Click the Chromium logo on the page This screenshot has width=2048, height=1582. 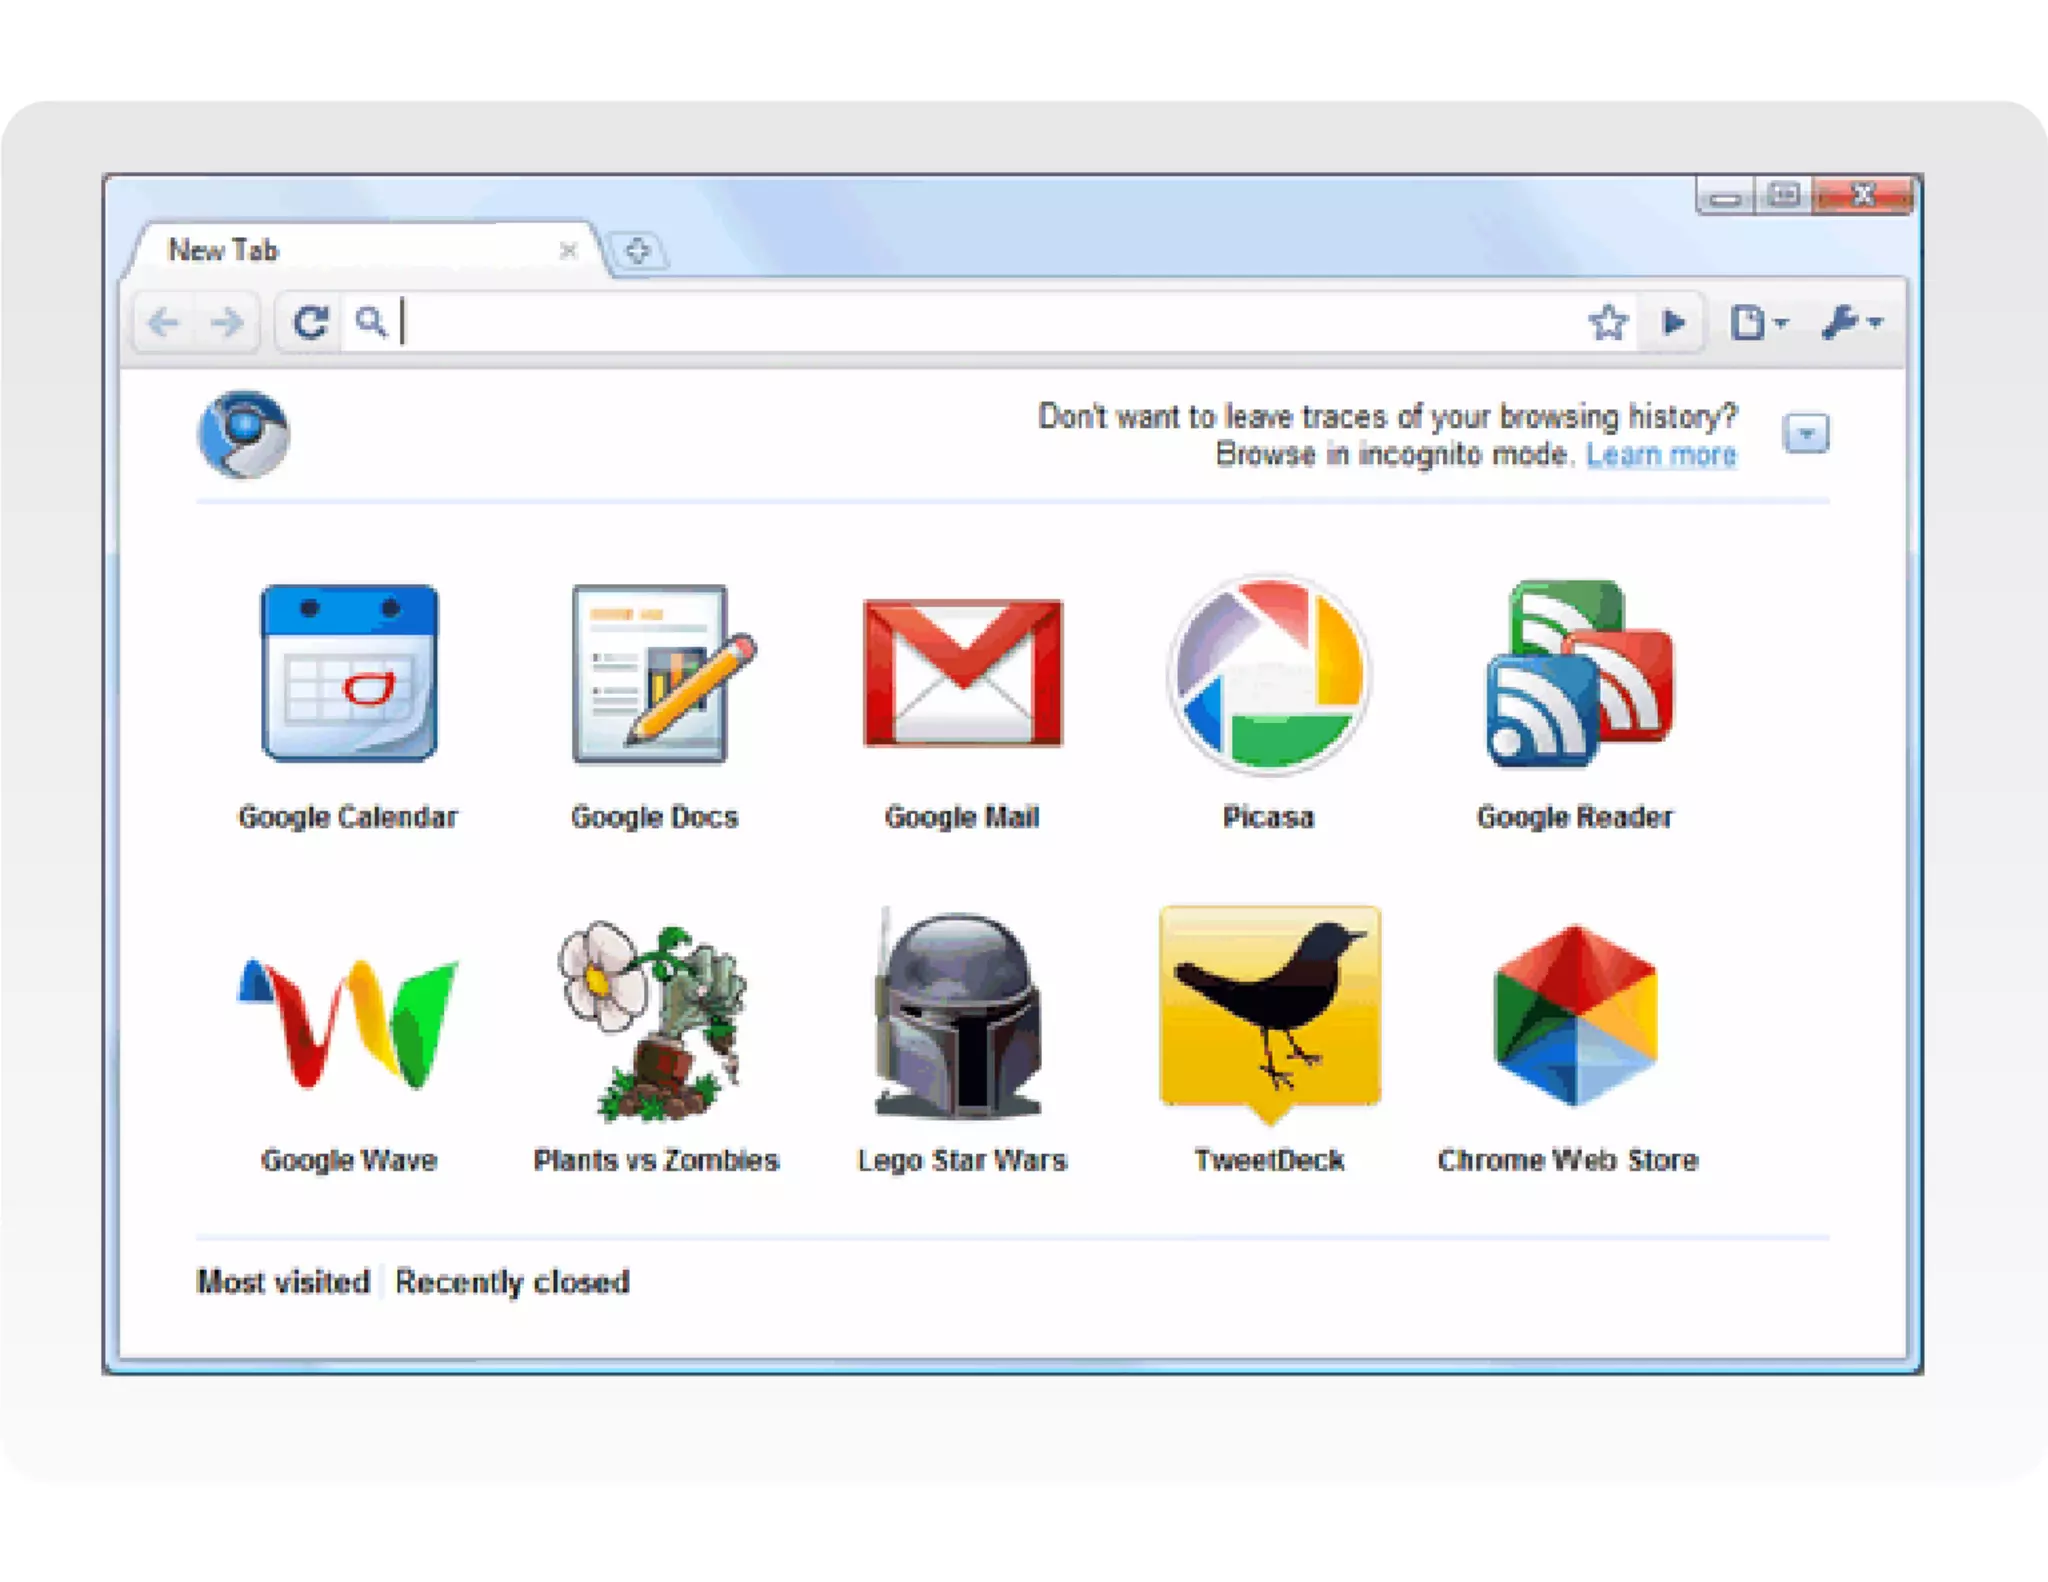[x=244, y=435]
